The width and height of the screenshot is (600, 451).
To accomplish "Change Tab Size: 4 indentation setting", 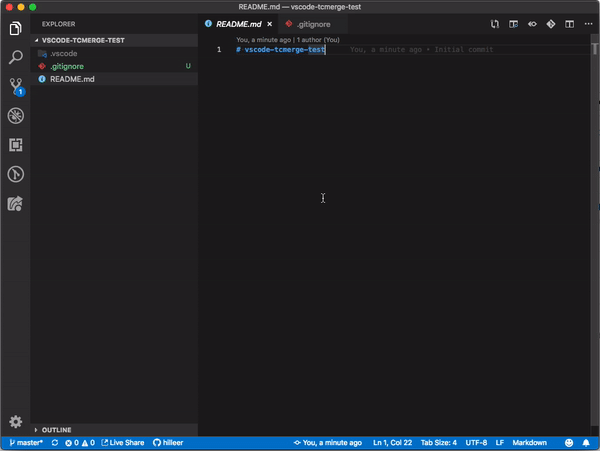I will click(439, 443).
